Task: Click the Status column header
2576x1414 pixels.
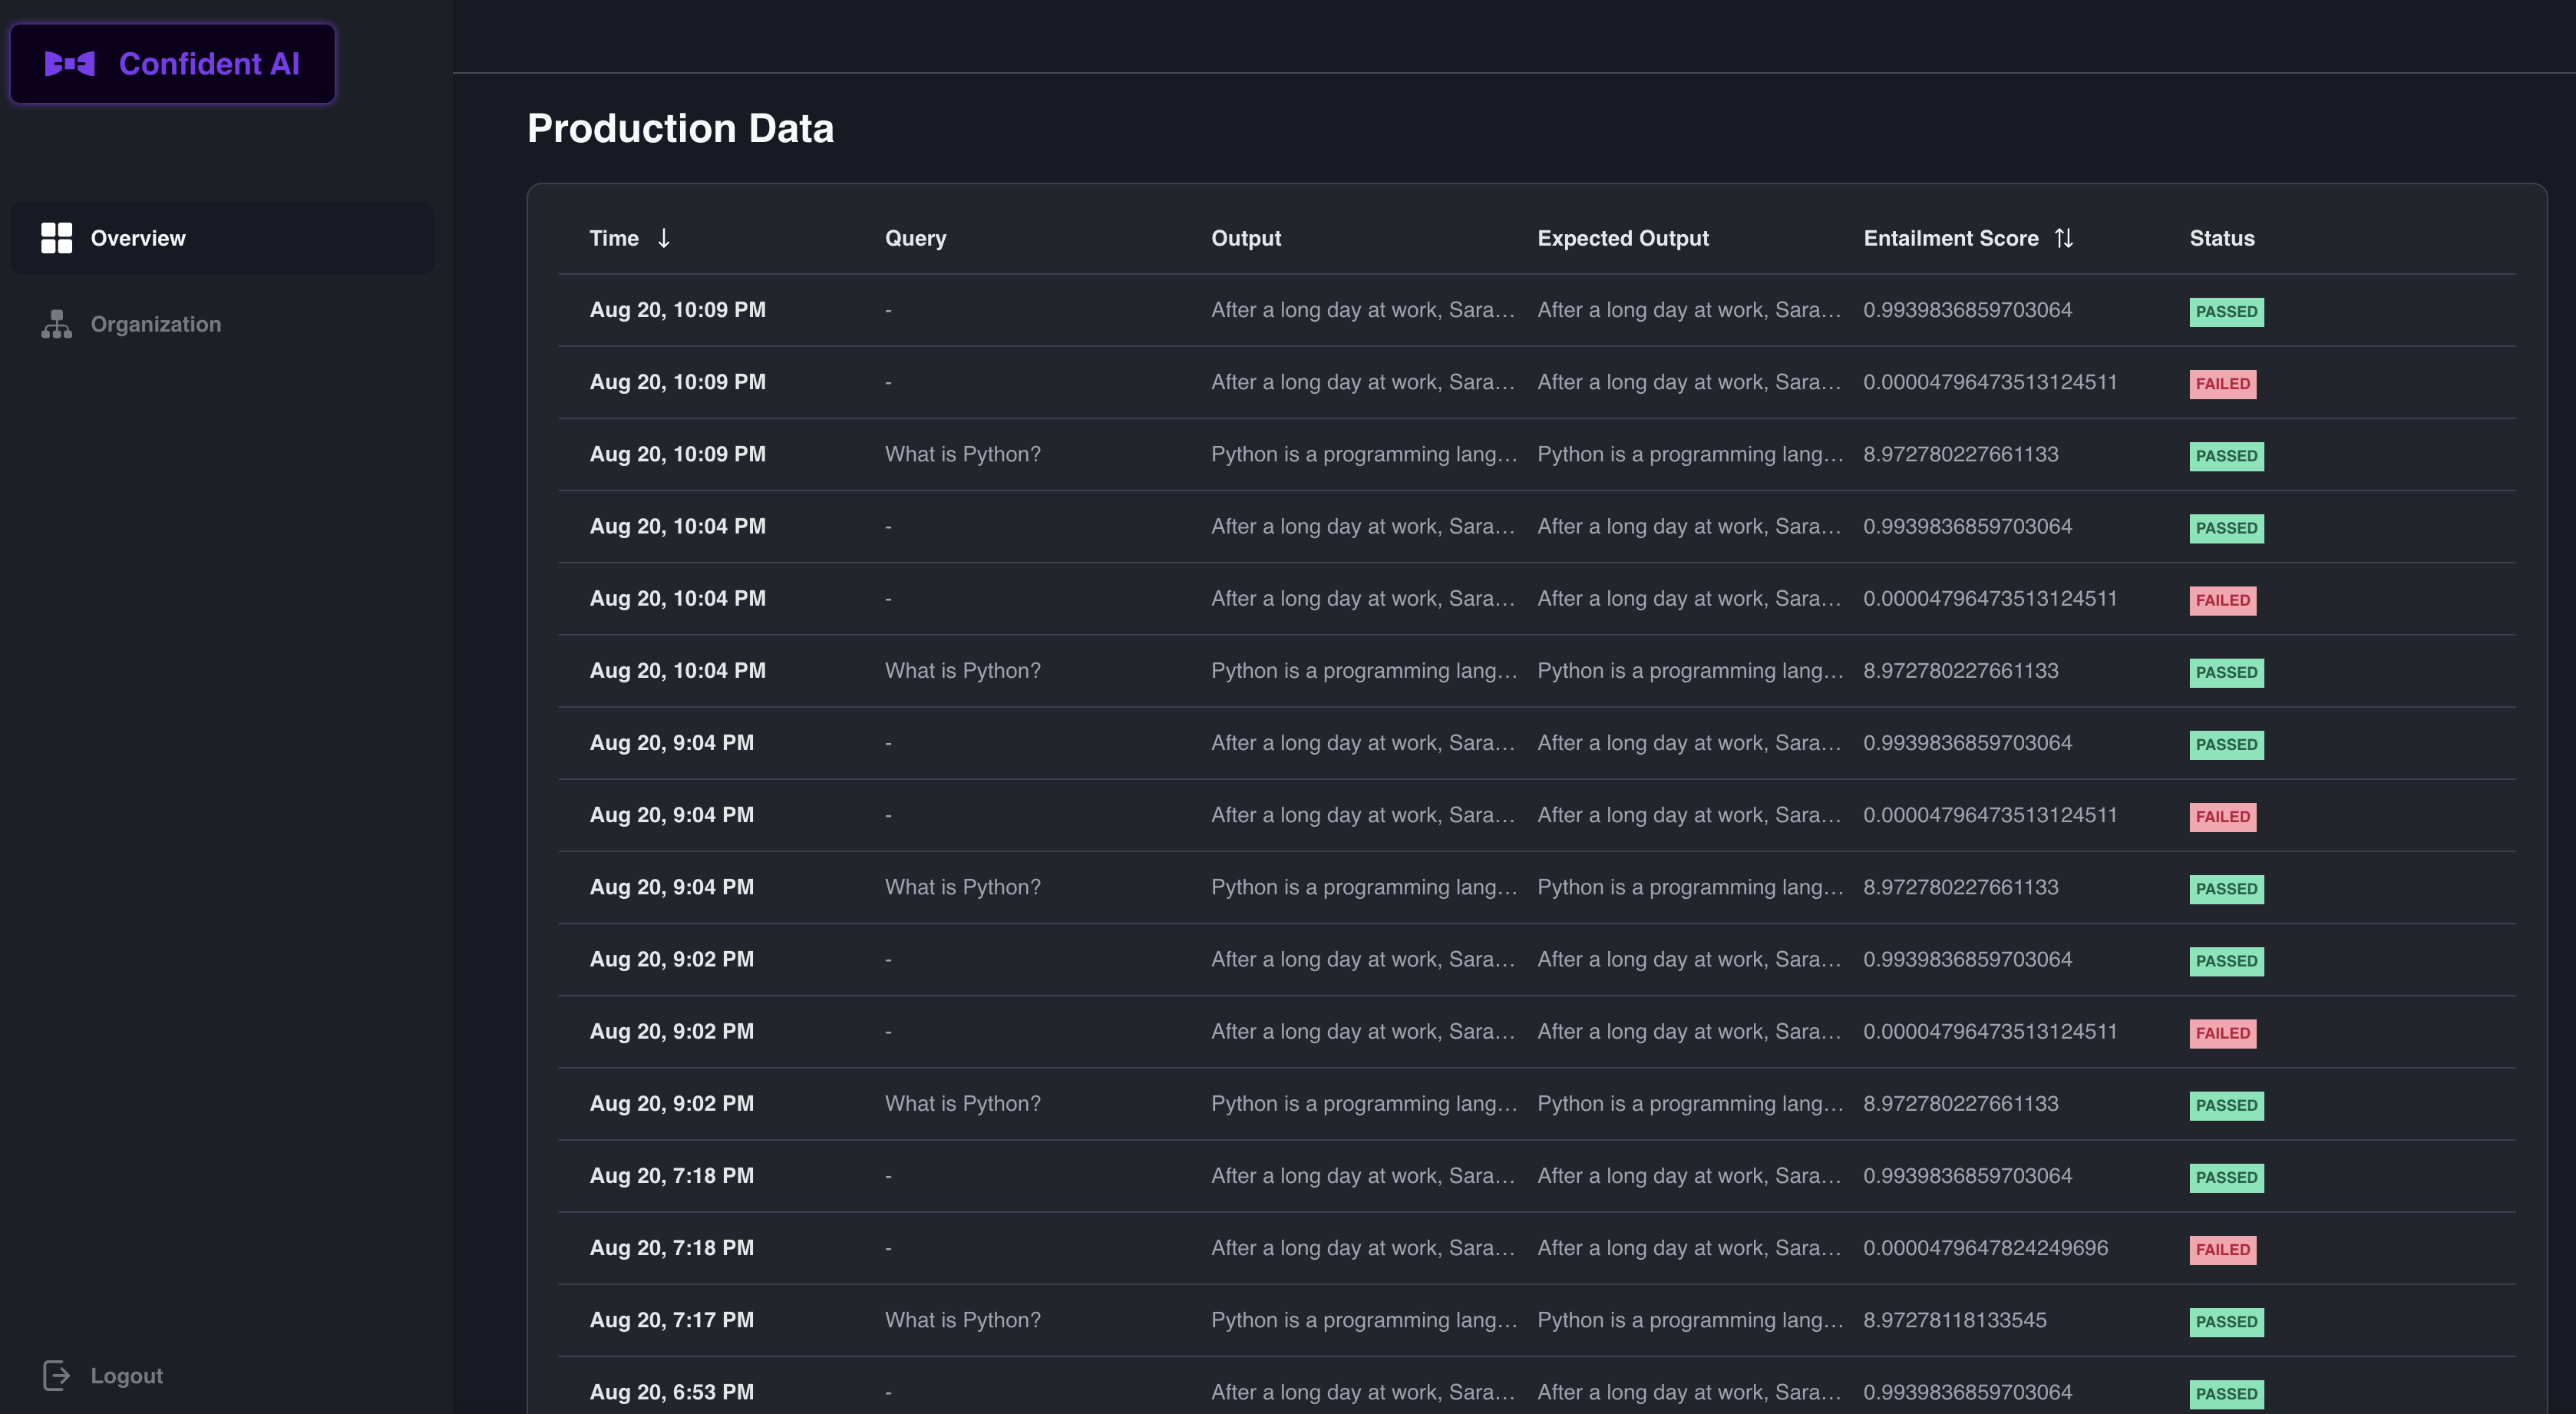Action: [2221, 238]
